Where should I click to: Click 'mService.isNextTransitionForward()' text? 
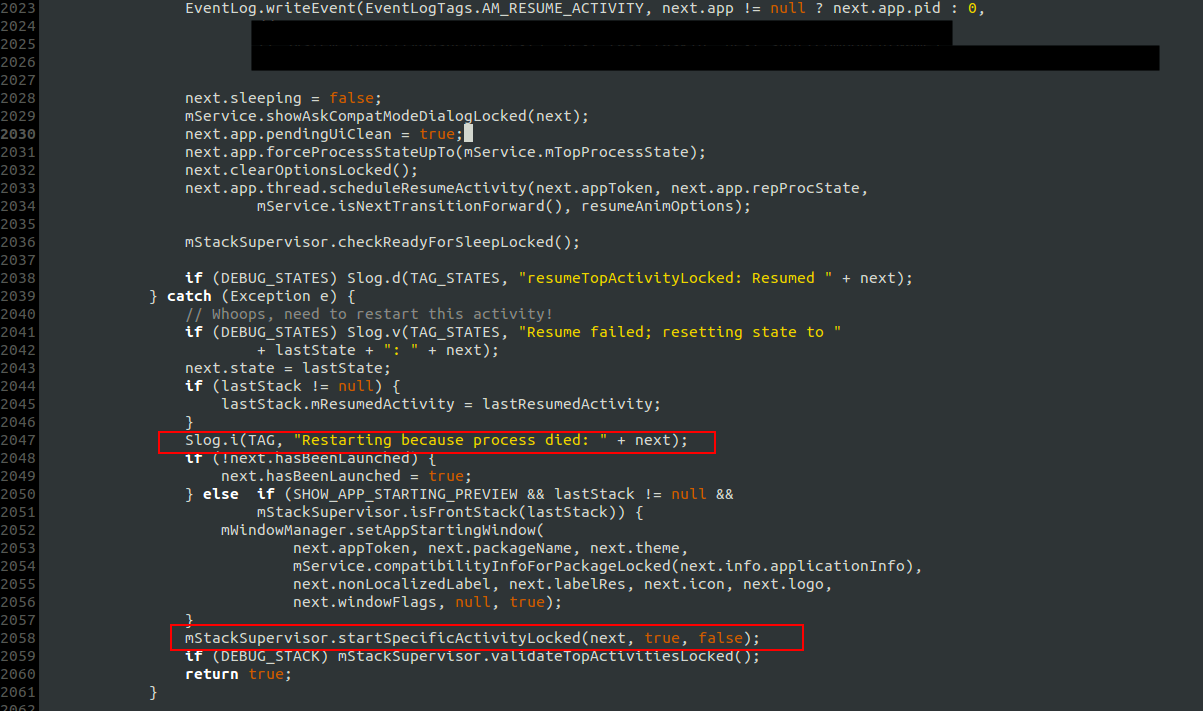coord(410,206)
